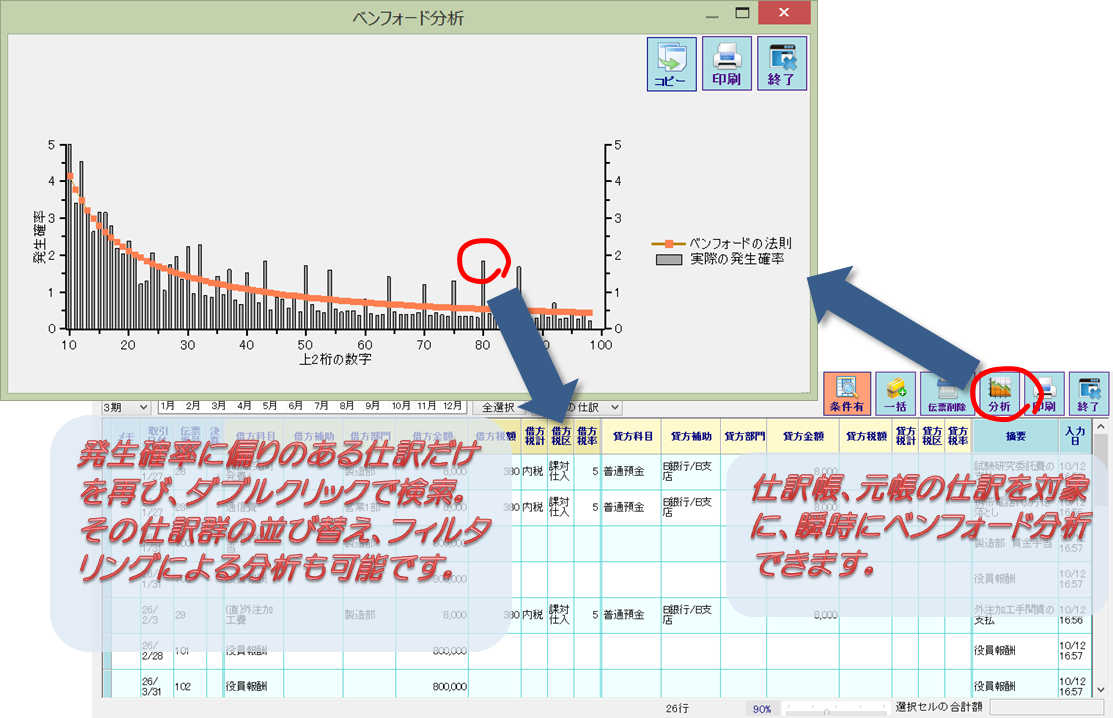Click the scroll down arrow of the table
This screenshot has height=718, width=1113.
coord(1100,689)
